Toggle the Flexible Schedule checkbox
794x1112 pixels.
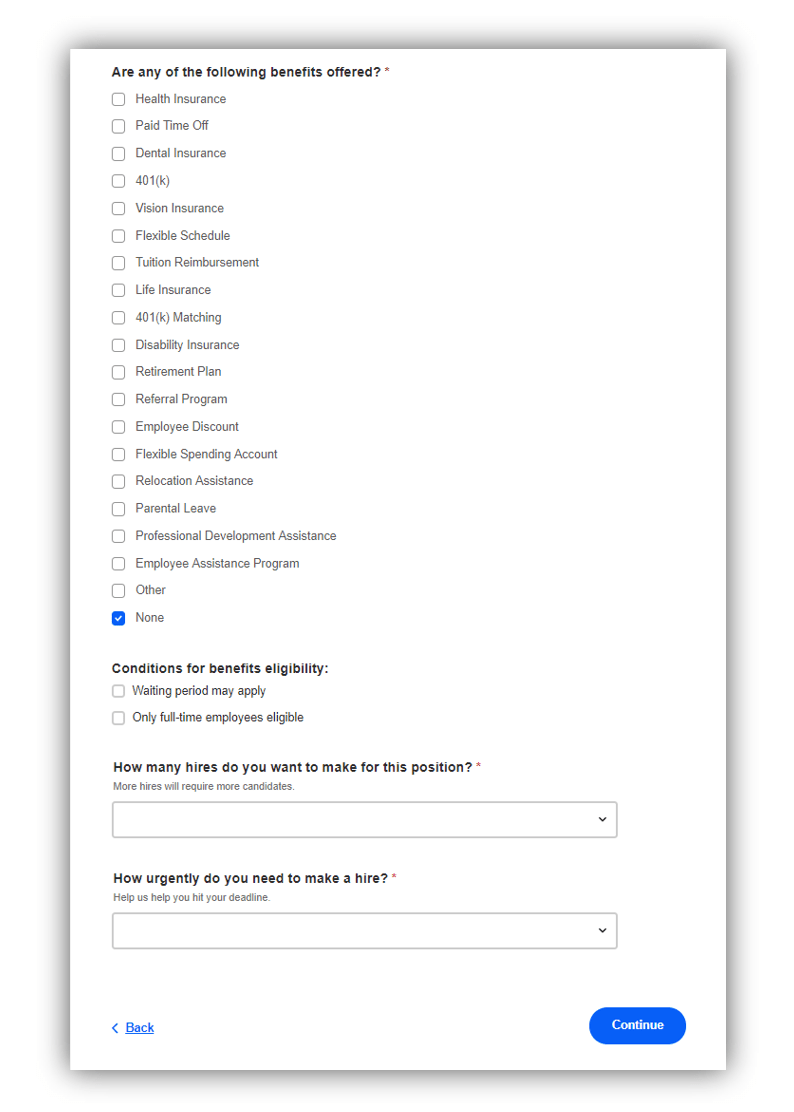pyautogui.click(x=118, y=235)
